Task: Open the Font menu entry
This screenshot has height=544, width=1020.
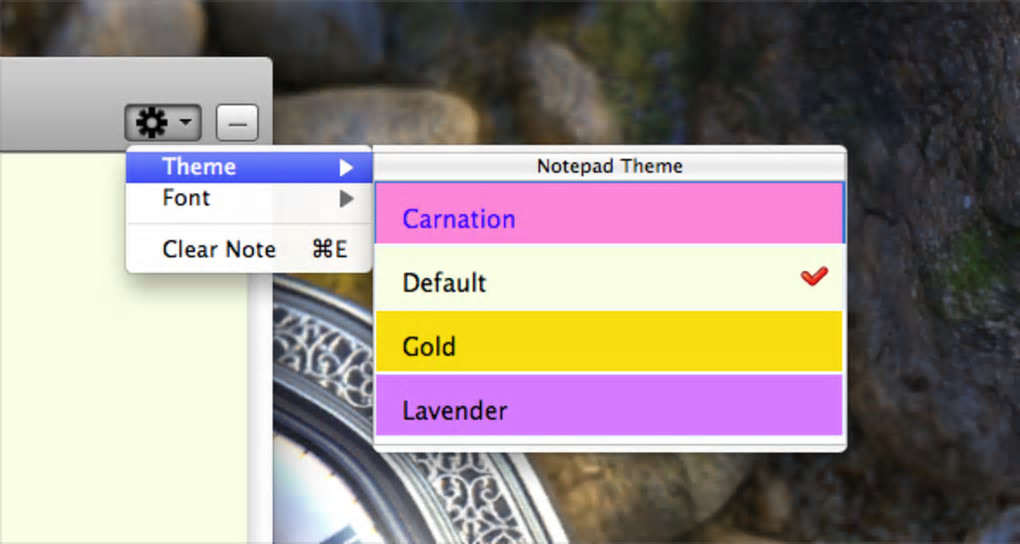Action: click(x=186, y=198)
